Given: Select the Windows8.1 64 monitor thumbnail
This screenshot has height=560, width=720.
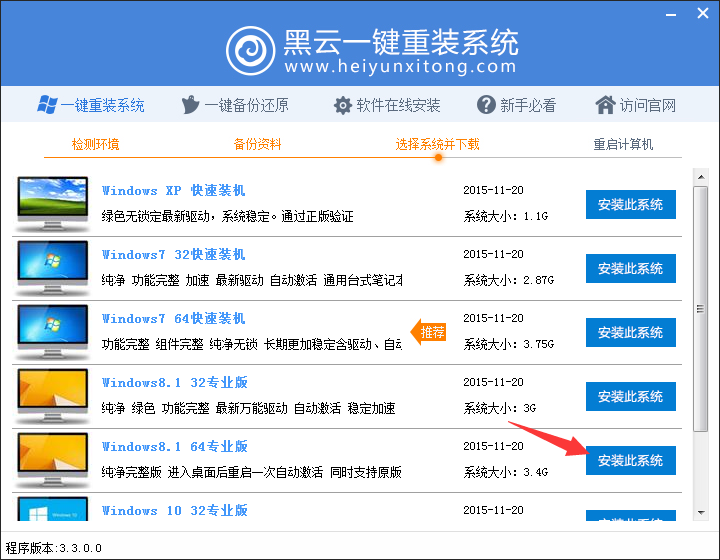Looking at the screenshot, I should [x=52, y=460].
